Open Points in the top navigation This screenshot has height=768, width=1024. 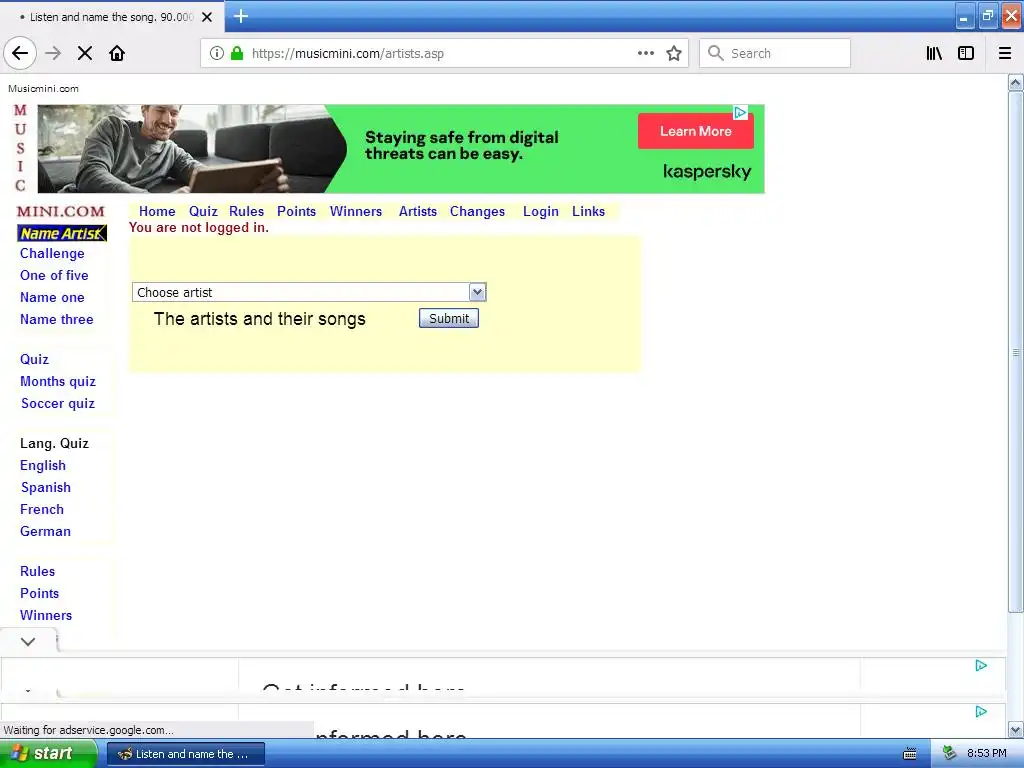(296, 211)
